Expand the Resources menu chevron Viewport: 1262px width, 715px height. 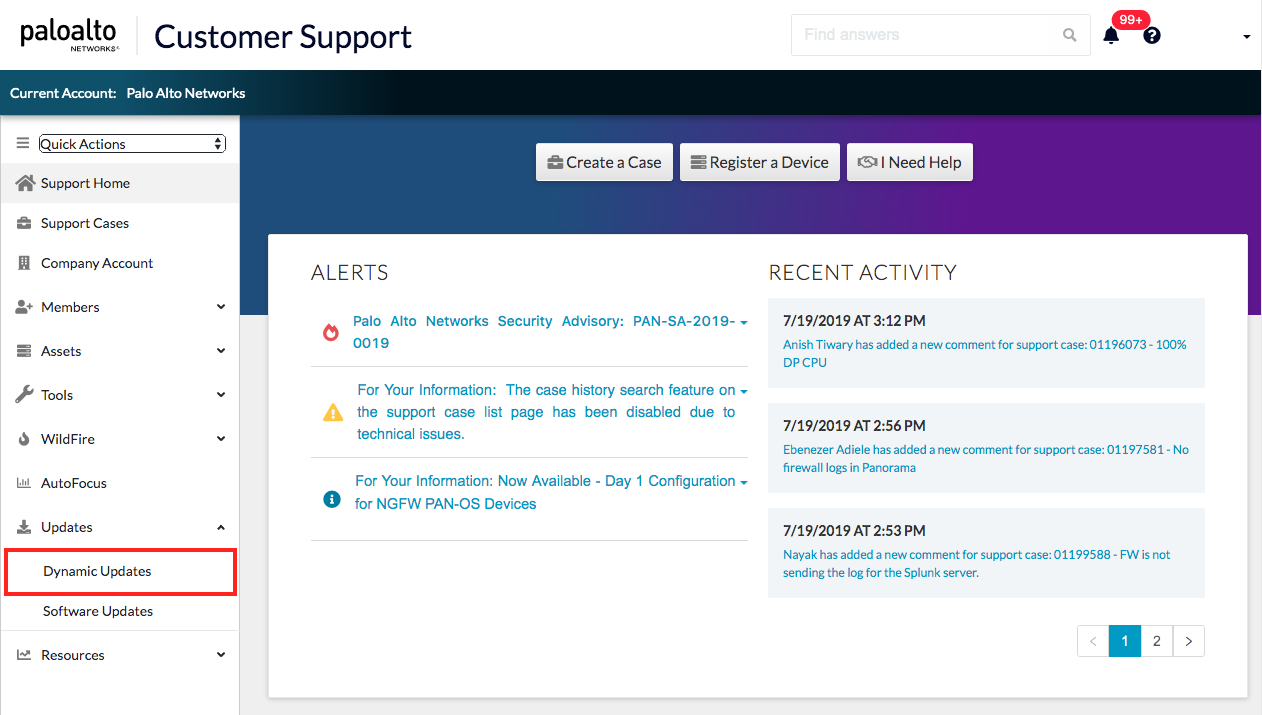pyautogui.click(x=221, y=655)
